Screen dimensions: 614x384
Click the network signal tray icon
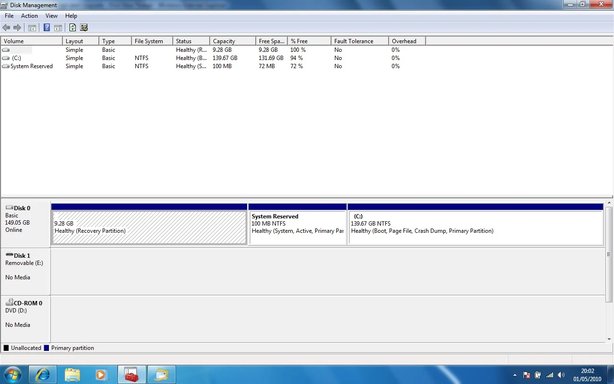[550, 375]
